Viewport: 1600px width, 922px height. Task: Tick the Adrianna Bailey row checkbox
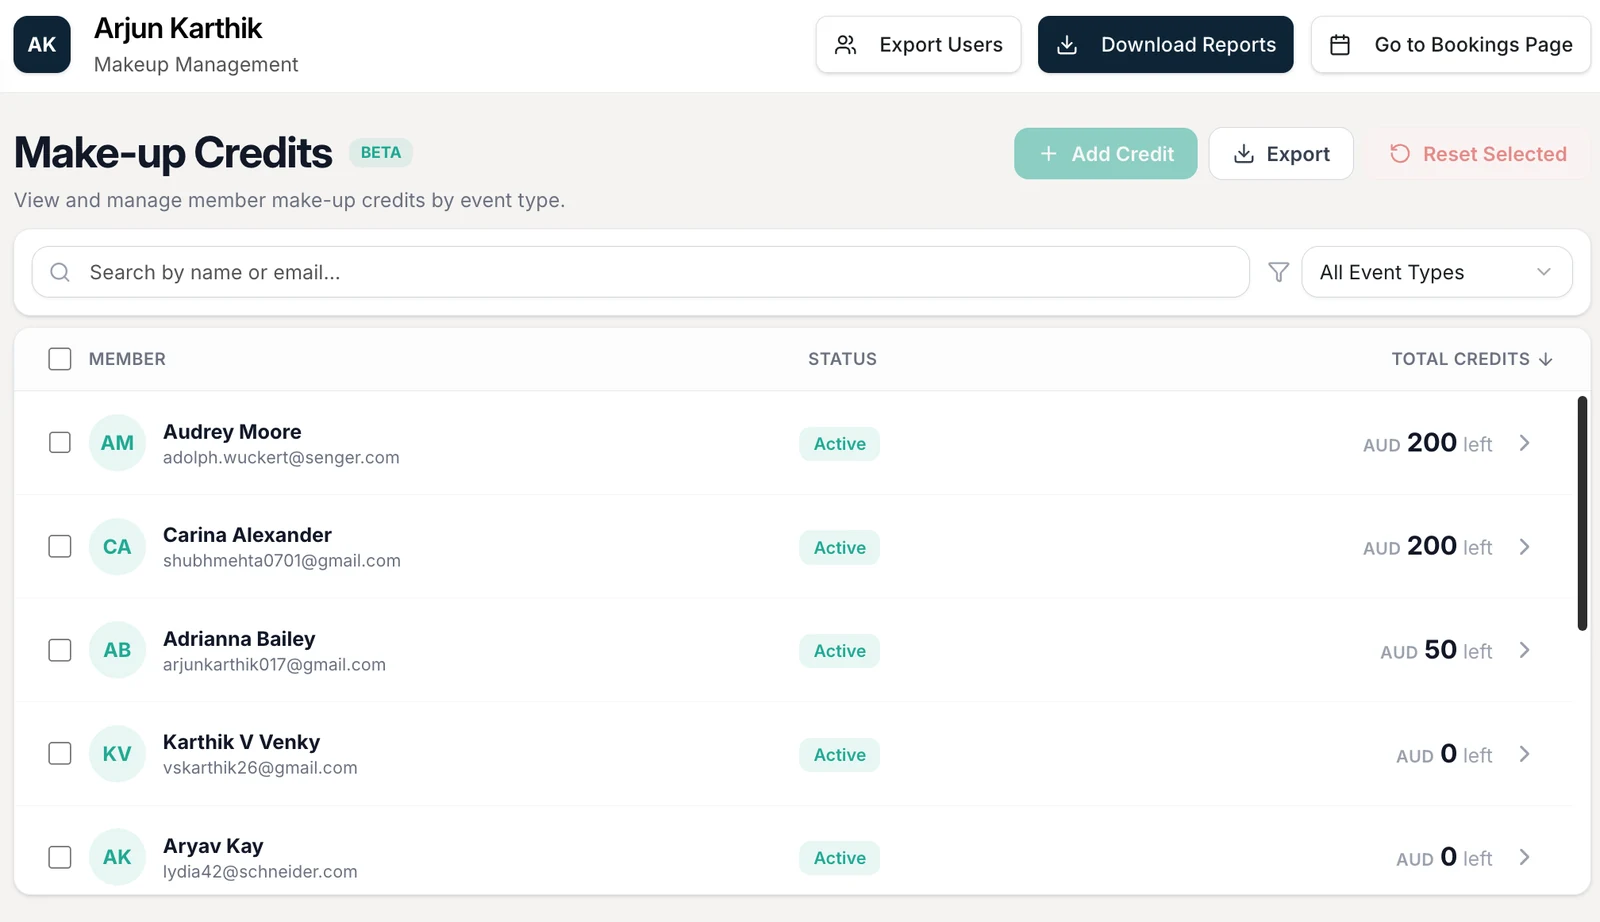click(60, 650)
